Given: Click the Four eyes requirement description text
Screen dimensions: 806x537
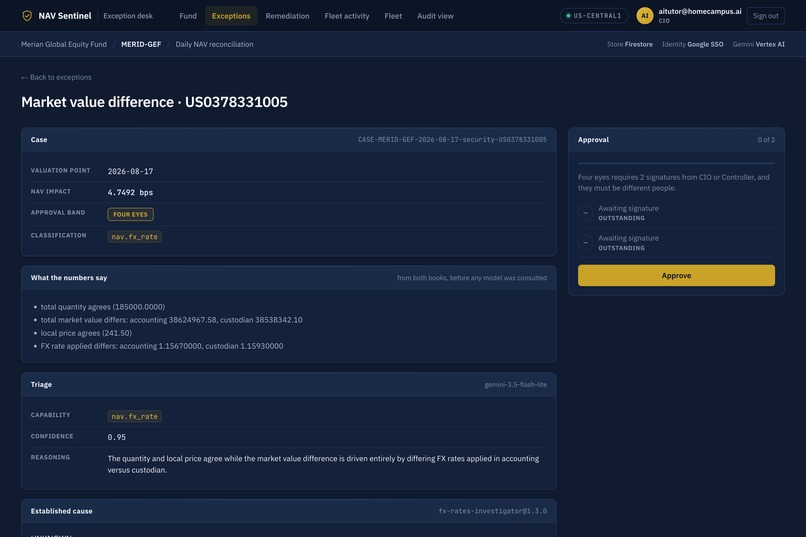Looking at the screenshot, I should (x=673, y=182).
